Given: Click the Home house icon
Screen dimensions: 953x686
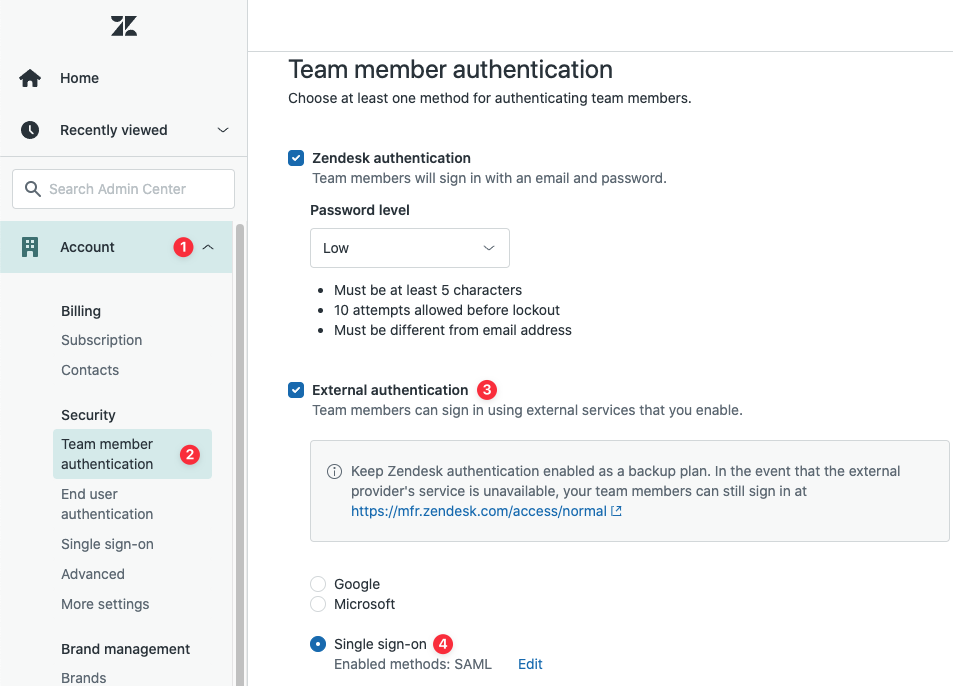Looking at the screenshot, I should [30, 78].
